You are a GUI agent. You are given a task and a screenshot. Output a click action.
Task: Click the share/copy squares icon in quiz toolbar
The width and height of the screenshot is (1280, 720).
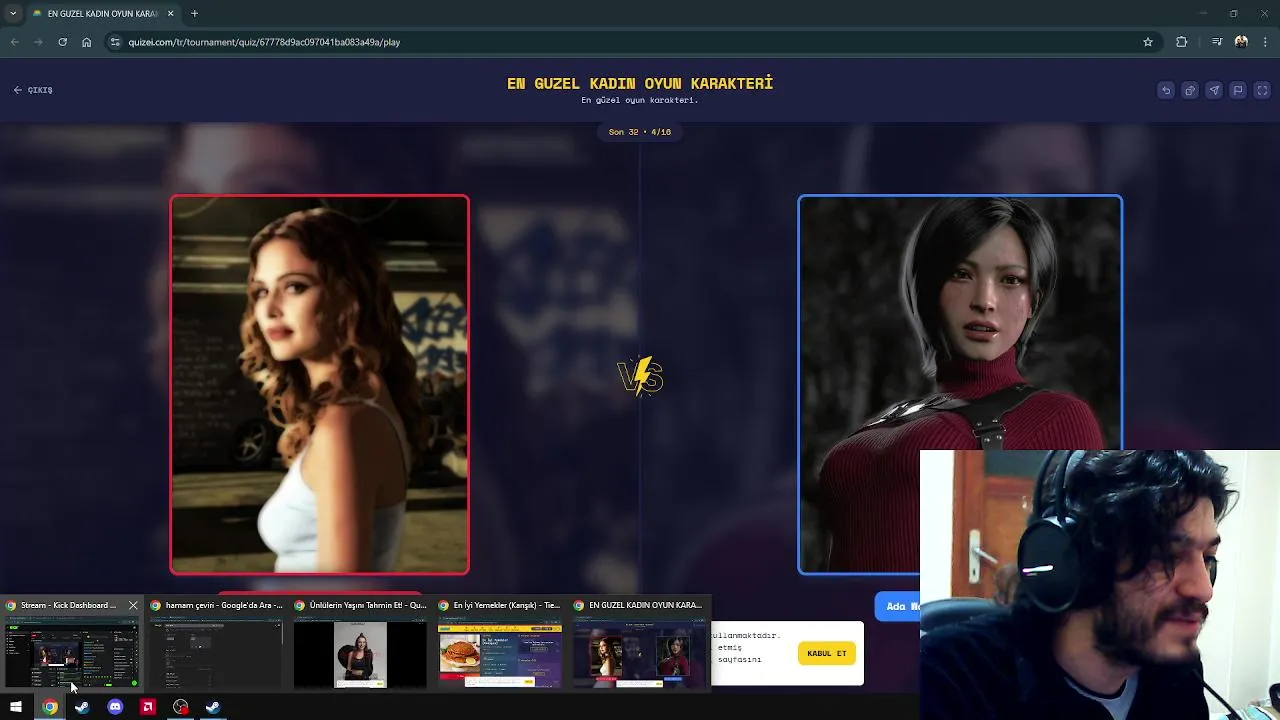tap(1190, 90)
